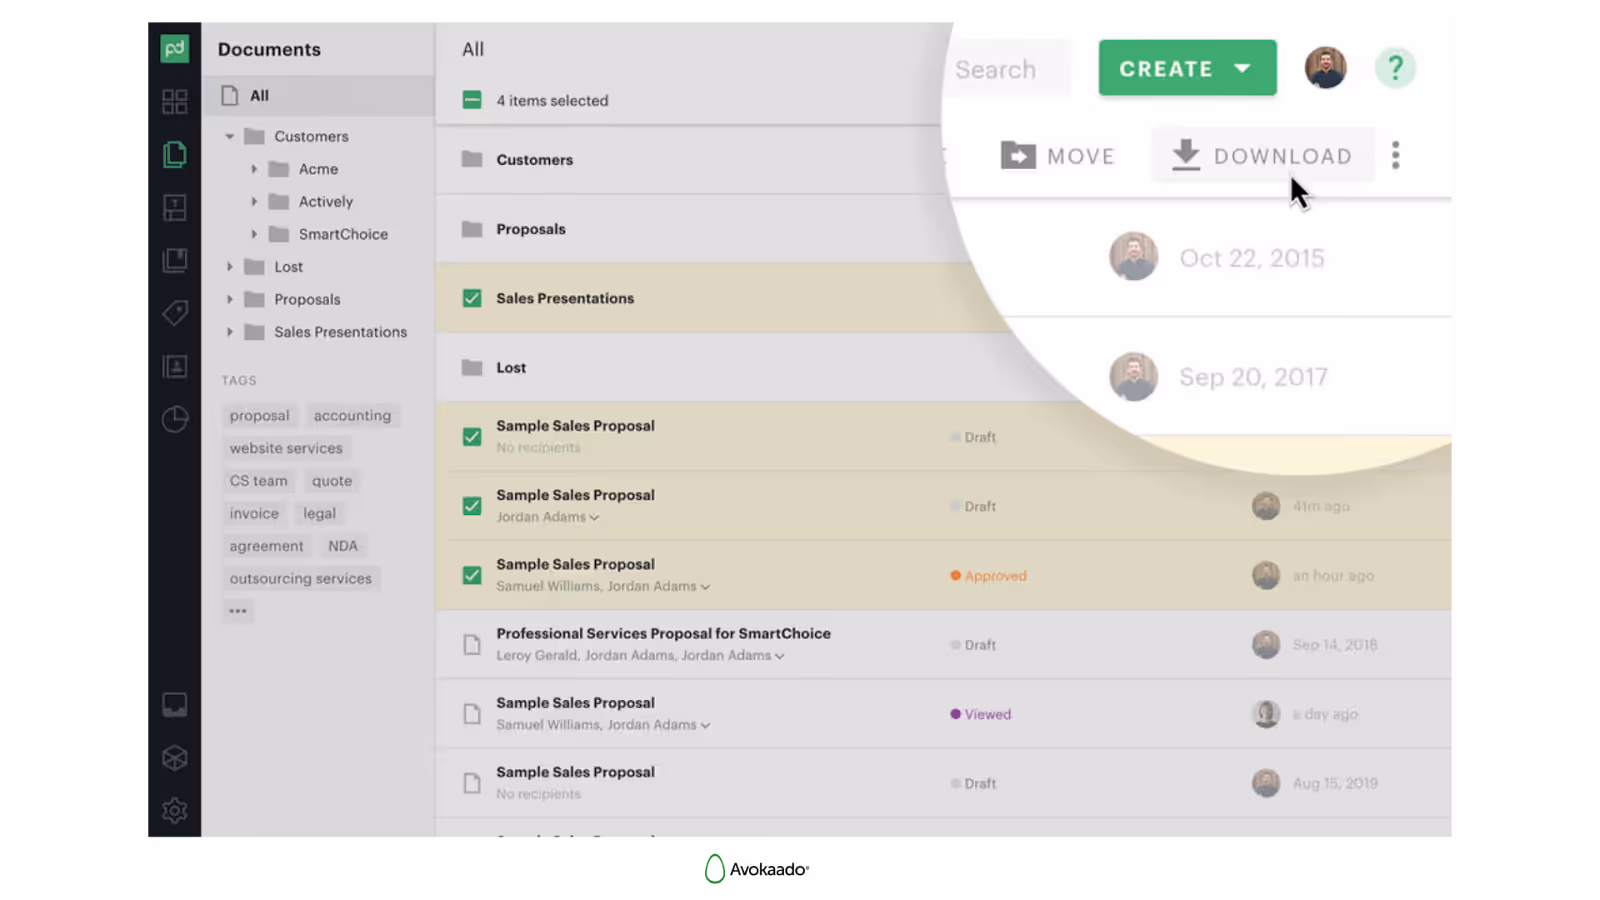
Task: View Reports via the pie chart icon
Action: (x=174, y=420)
